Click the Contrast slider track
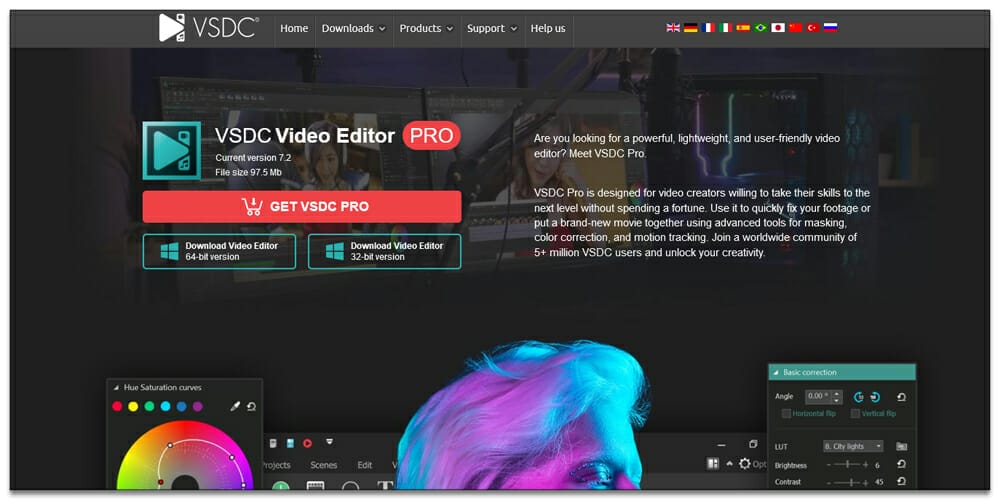This screenshot has width=1000, height=500. coord(848,482)
